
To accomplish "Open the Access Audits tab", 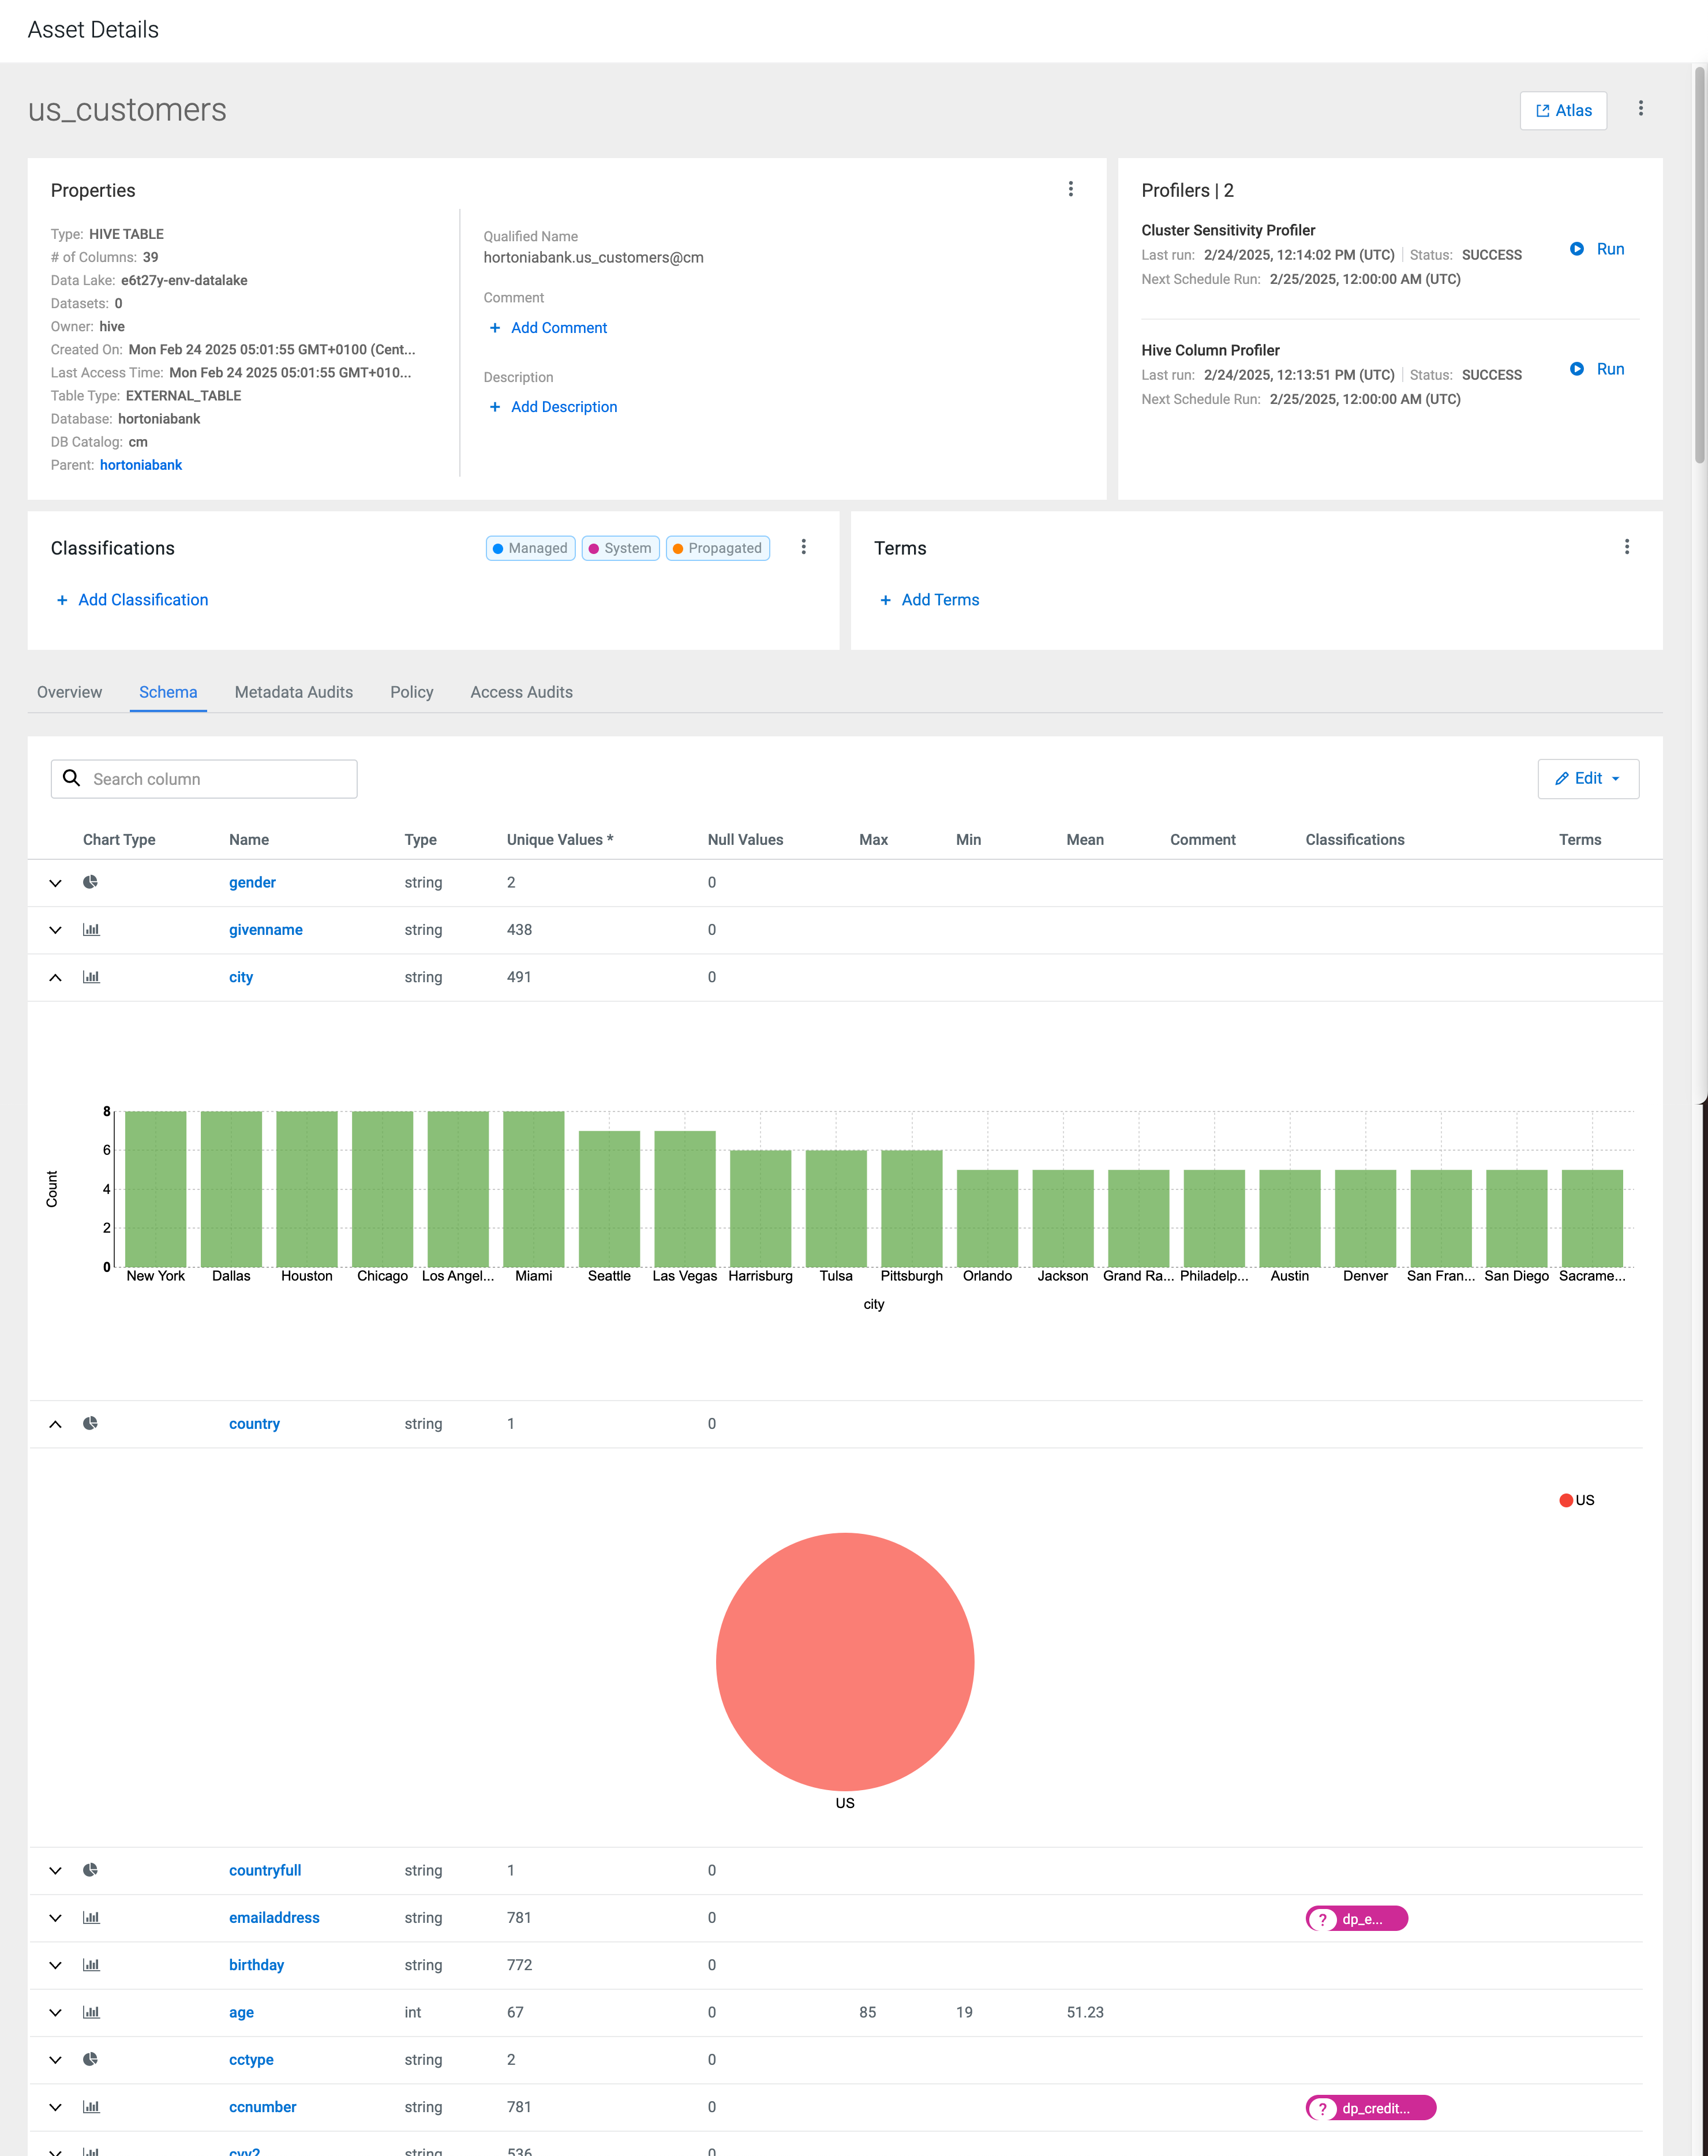I will point(521,692).
